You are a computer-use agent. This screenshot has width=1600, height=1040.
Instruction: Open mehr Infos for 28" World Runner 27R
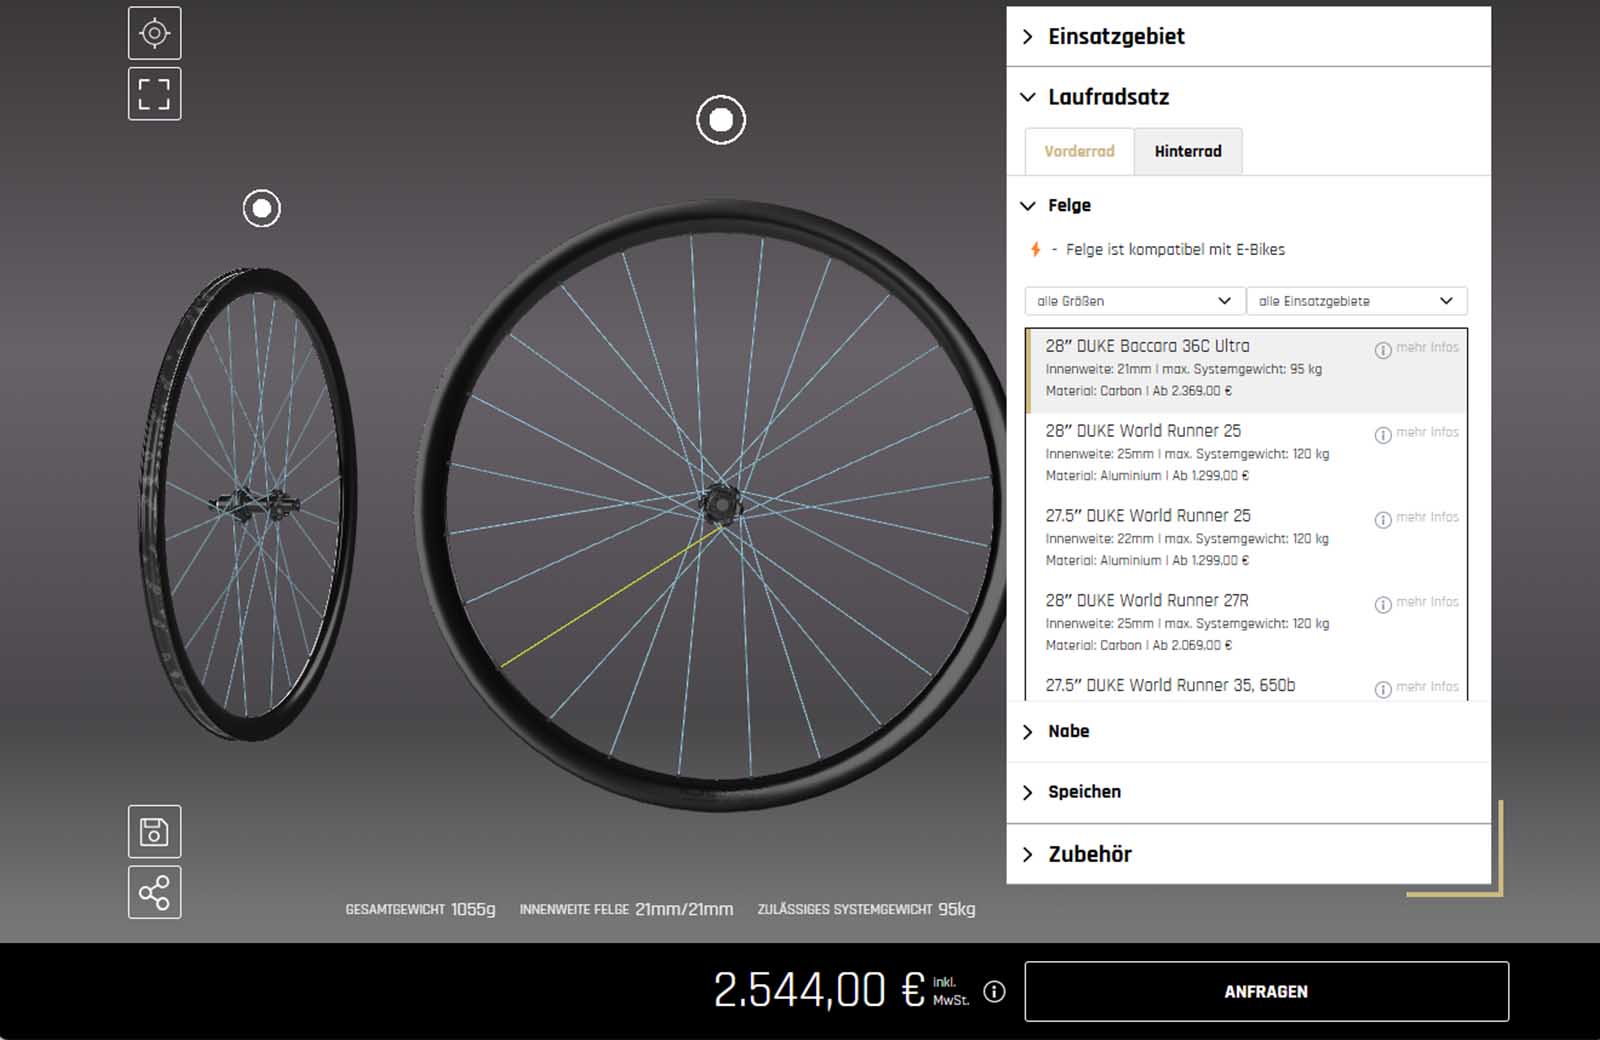coord(1417,603)
